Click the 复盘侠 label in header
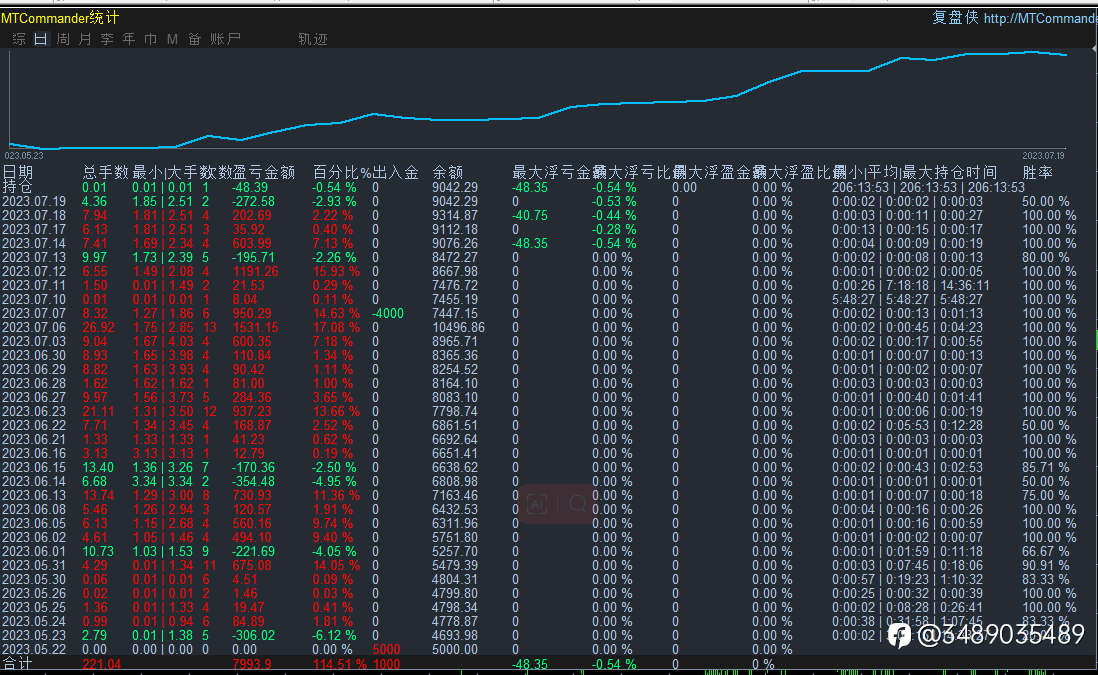The image size is (1098, 675). [954, 18]
